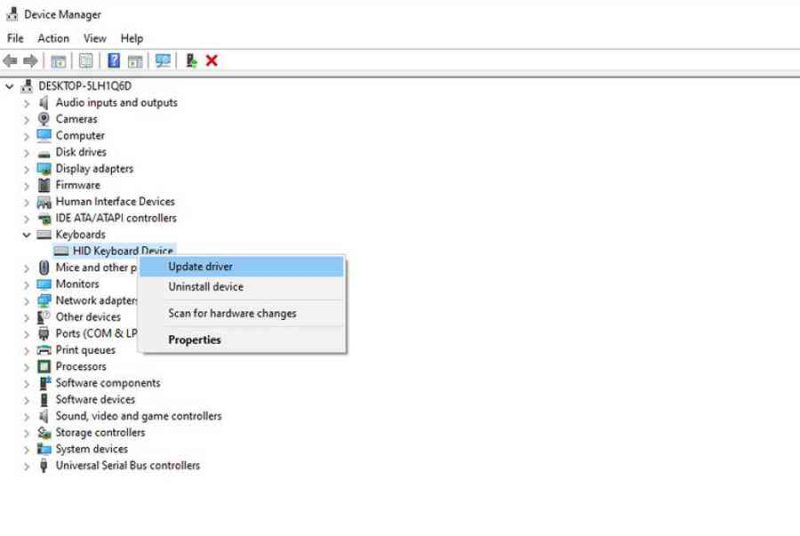Viewport: 800px width, 536px height.
Task: Click the Display adapters icon
Action: tap(44, 169)
